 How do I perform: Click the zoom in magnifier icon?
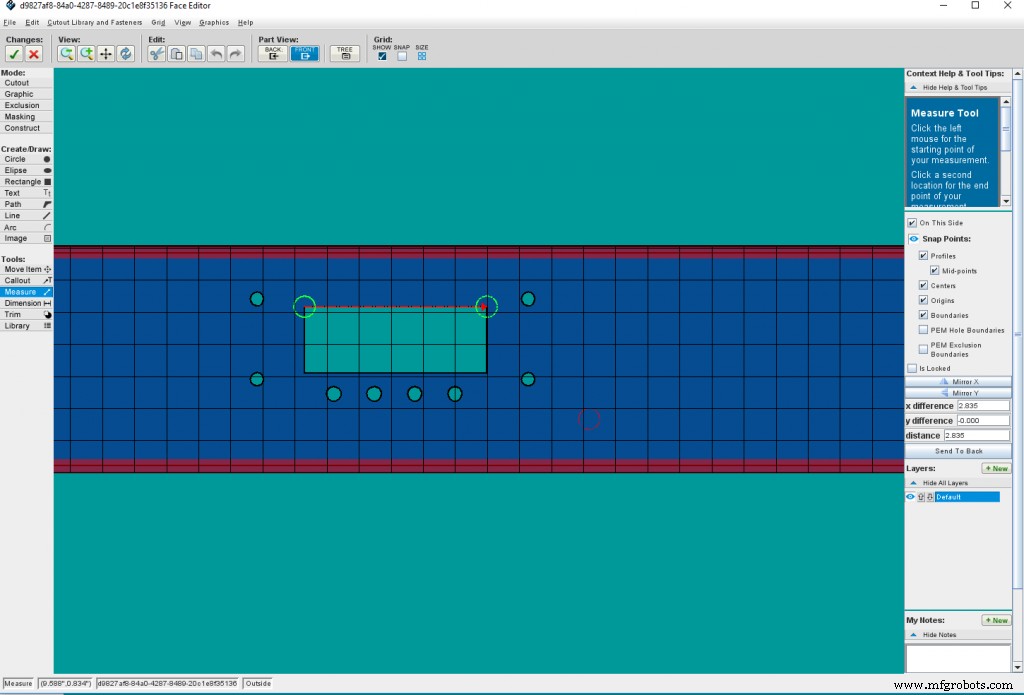click(86, 54)
